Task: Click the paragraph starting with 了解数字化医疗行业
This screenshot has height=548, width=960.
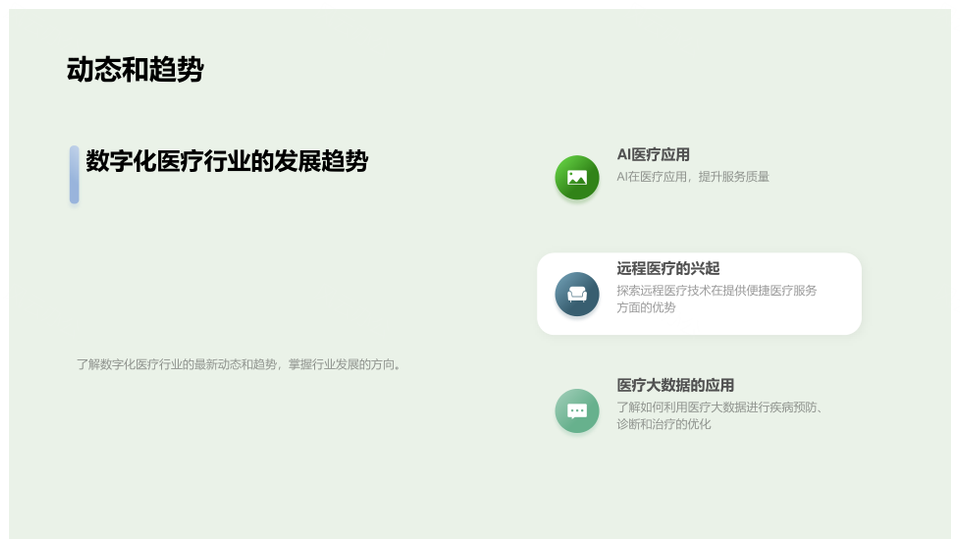Action: (x=240, y=365)
